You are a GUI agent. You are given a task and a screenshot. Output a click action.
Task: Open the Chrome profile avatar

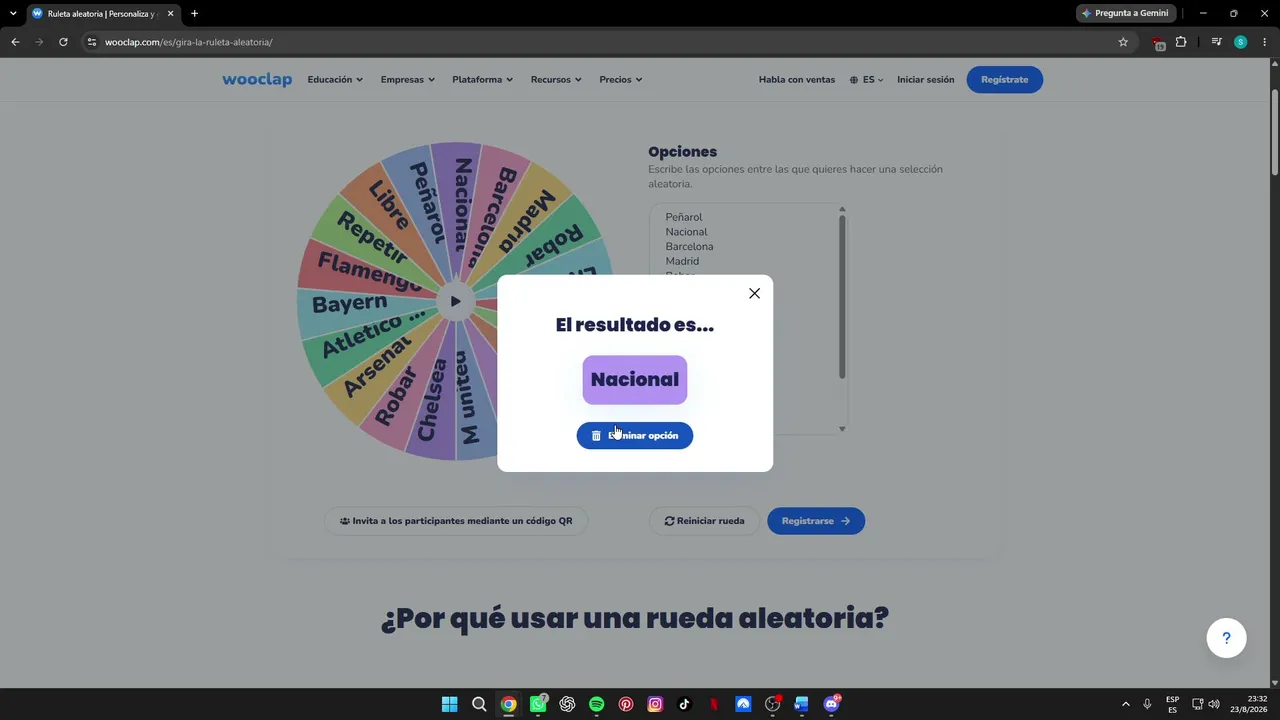1240,42
